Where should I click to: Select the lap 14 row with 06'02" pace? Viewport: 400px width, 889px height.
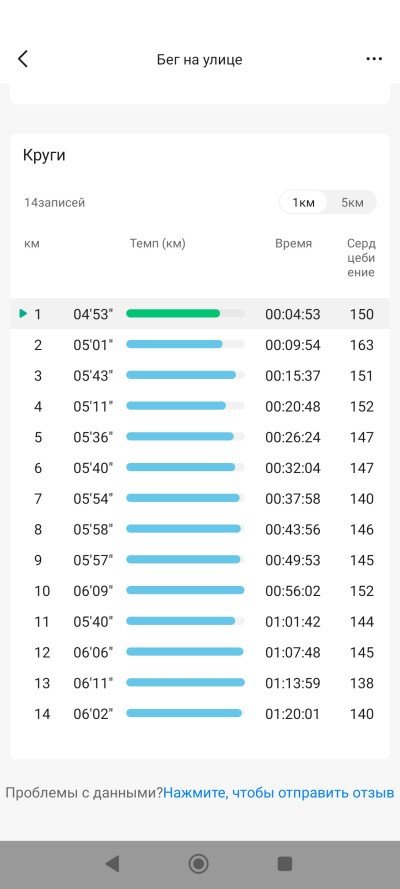(199, 714)
